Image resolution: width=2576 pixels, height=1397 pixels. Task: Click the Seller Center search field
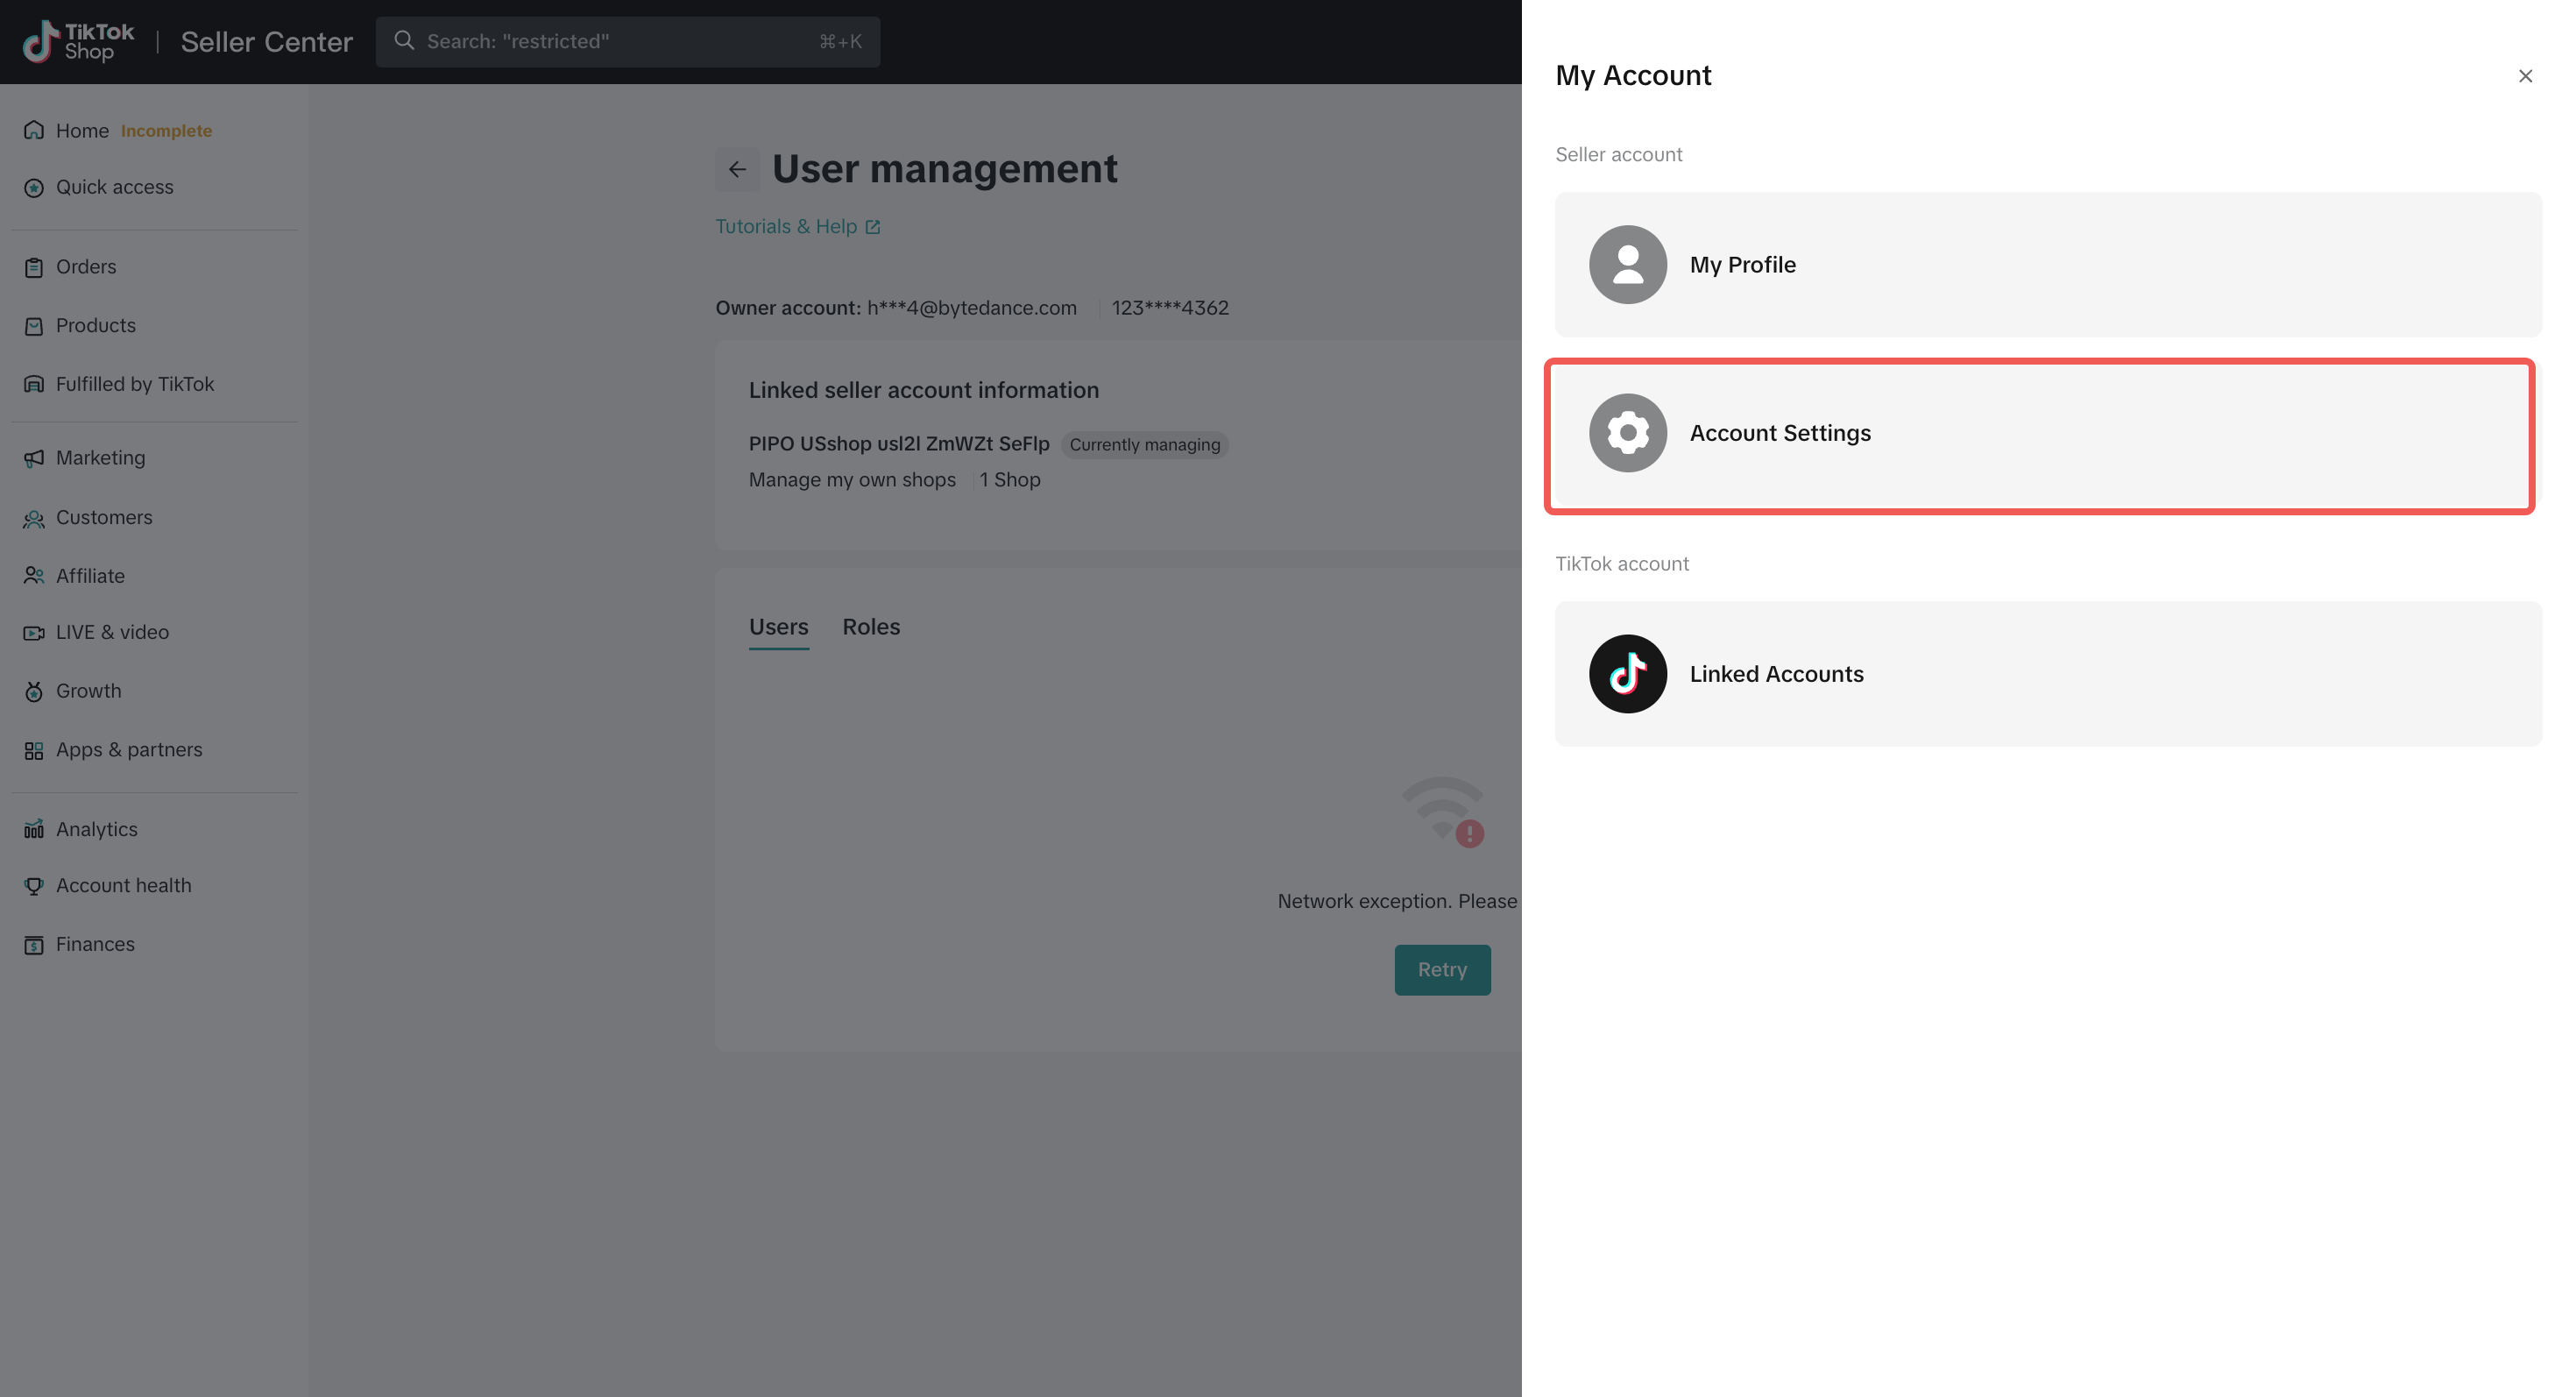coord(627,41)
